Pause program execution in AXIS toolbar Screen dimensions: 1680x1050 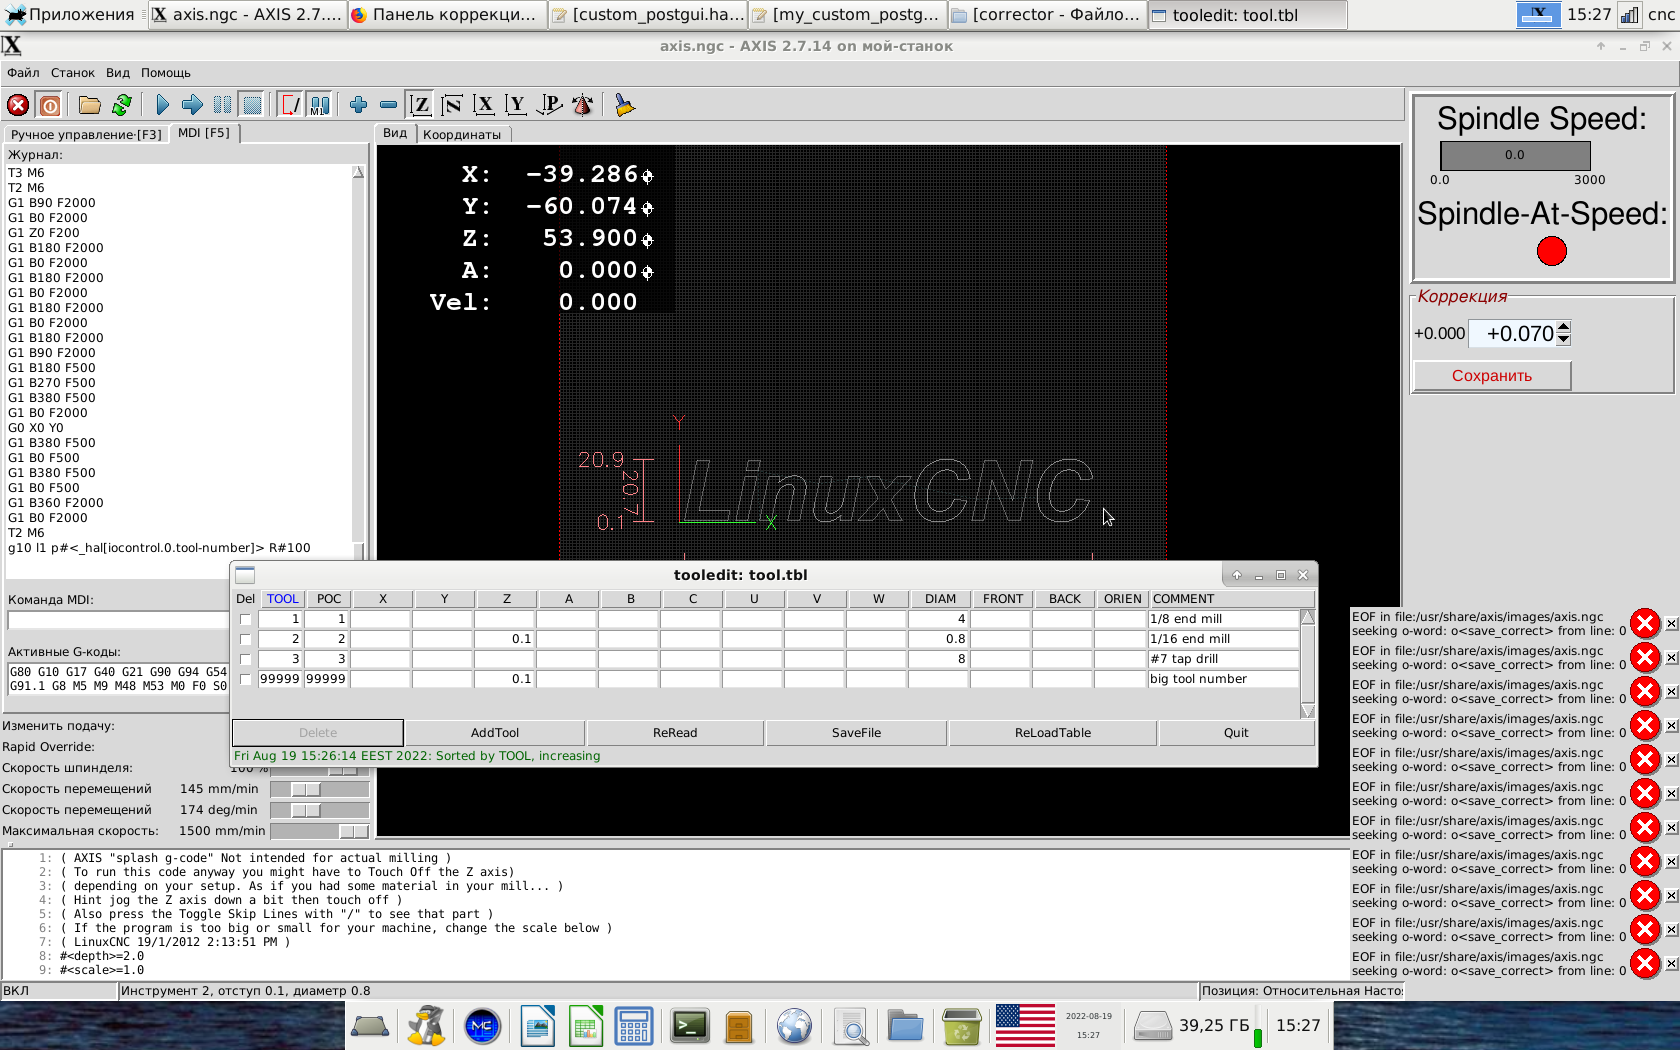click(222, 105)
